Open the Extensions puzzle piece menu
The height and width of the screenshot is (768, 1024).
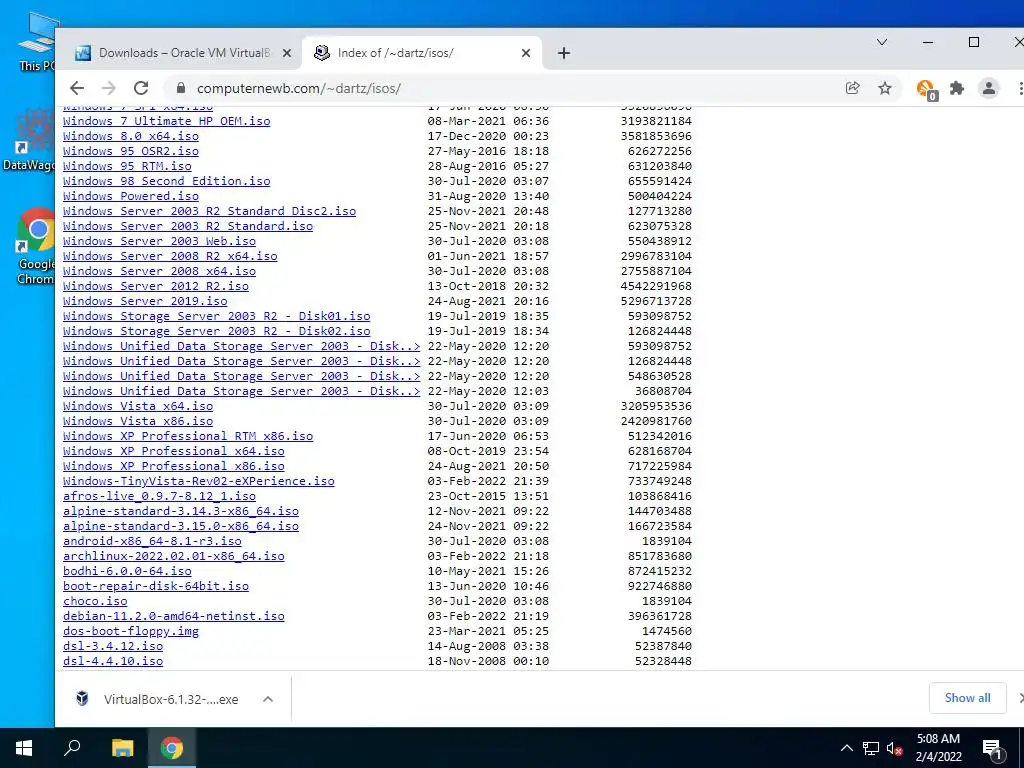(957, 88)
